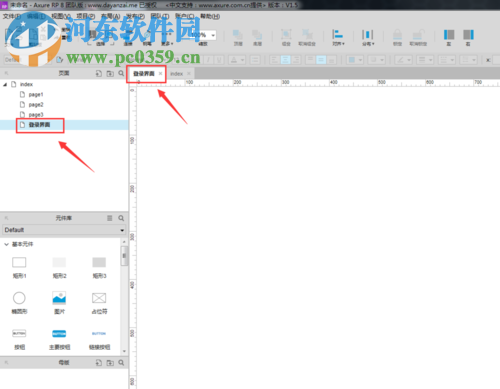Close the index canvas tab
Viewport: 500px width, 389px height.
pyautogui.click(x=189, y=73)
